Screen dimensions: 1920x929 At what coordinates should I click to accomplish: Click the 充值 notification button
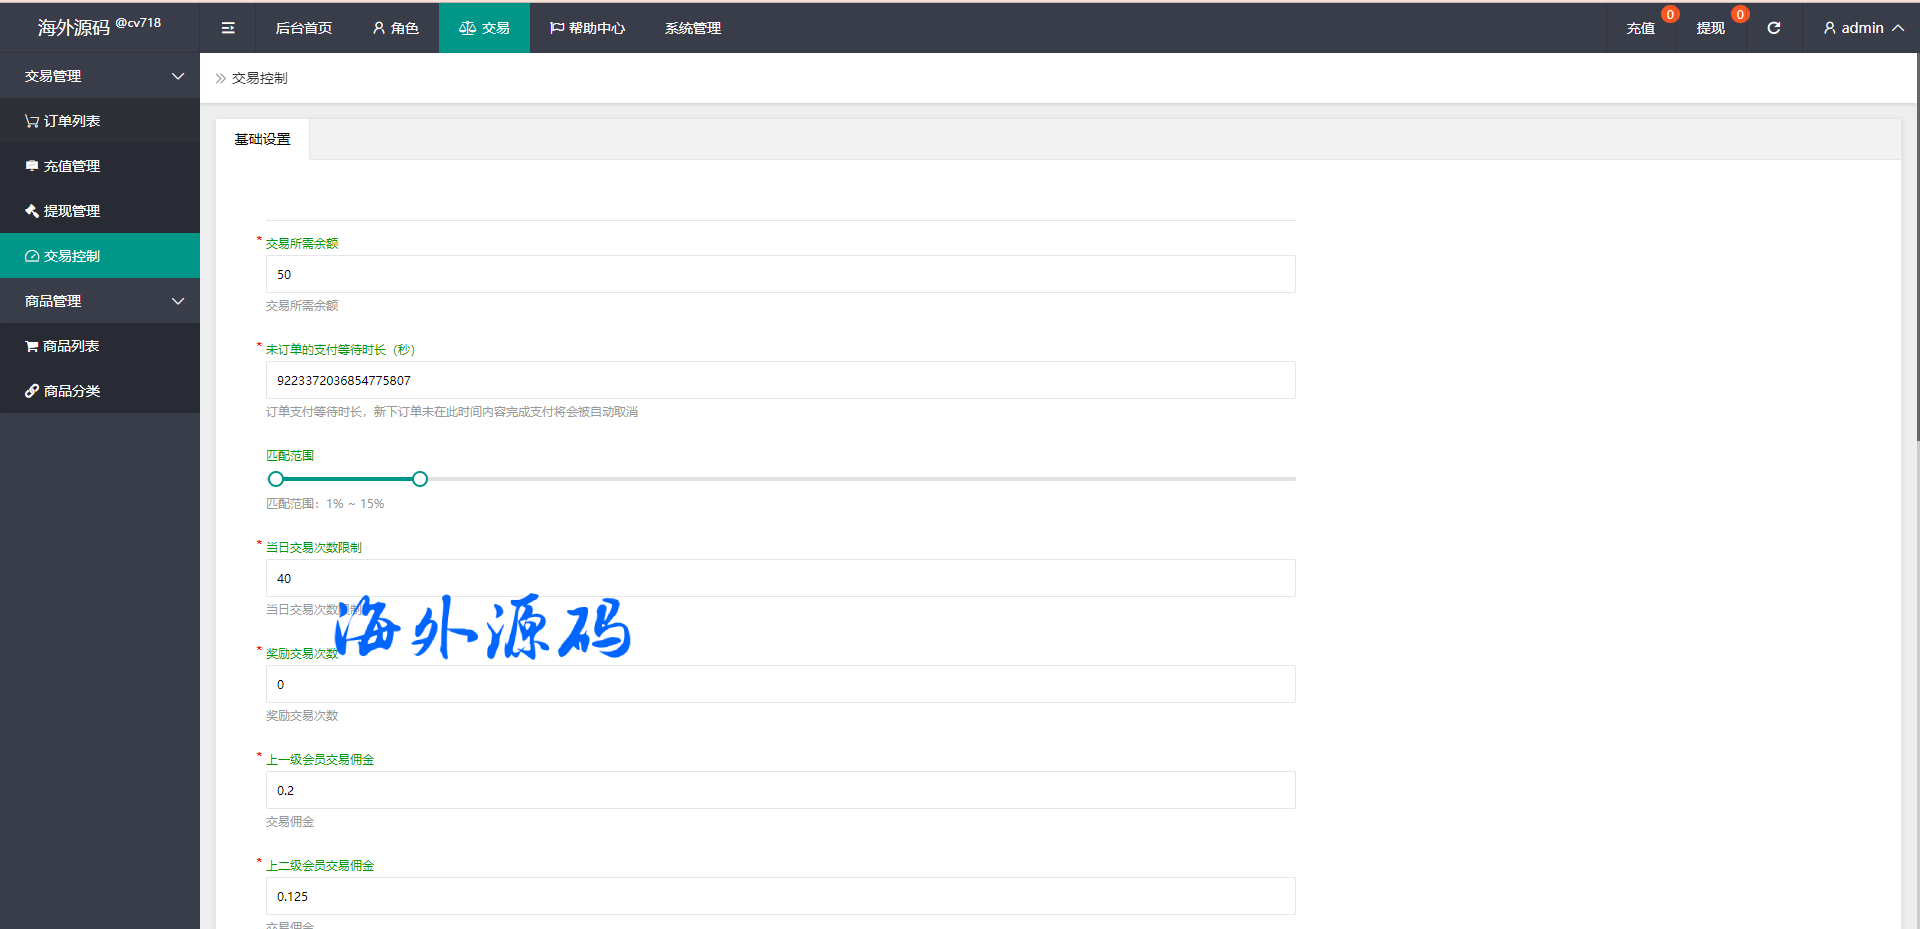point(1640,28)
